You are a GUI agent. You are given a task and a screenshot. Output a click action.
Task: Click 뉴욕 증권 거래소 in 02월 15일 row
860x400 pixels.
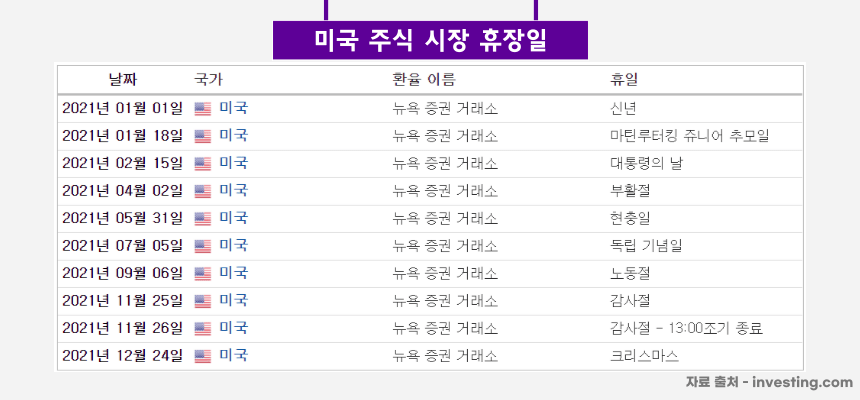click(445, 164)
